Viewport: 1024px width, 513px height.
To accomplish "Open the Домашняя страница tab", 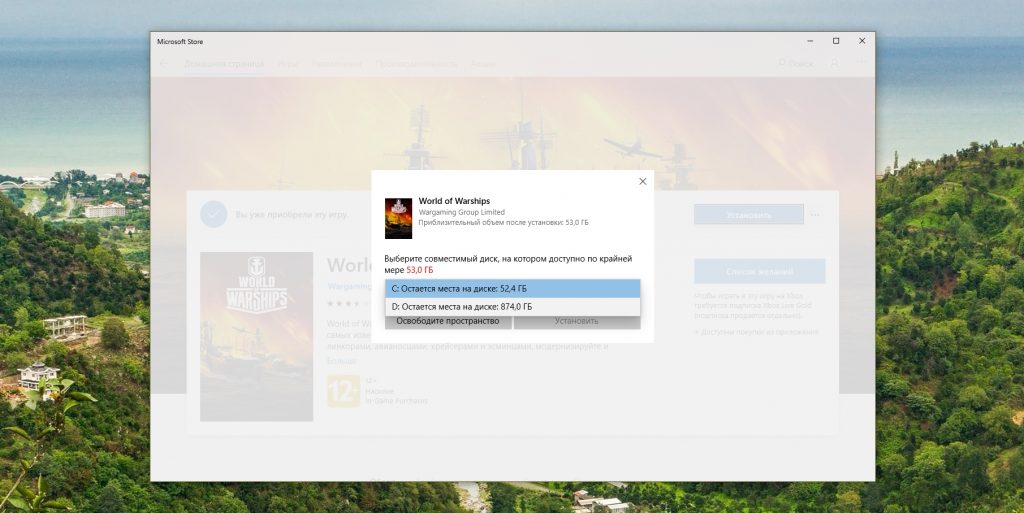I will tap(223, 64).
